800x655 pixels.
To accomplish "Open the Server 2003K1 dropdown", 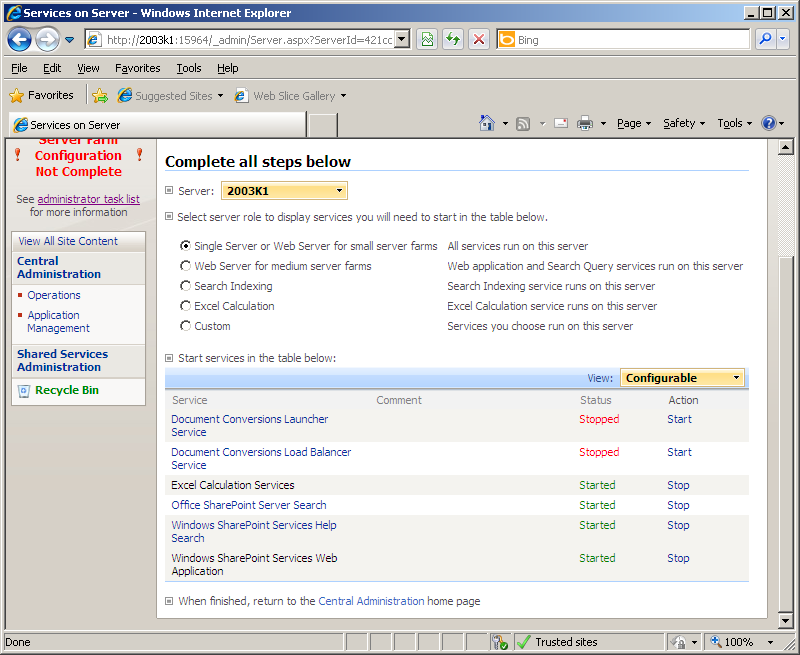I will [284, 191].
